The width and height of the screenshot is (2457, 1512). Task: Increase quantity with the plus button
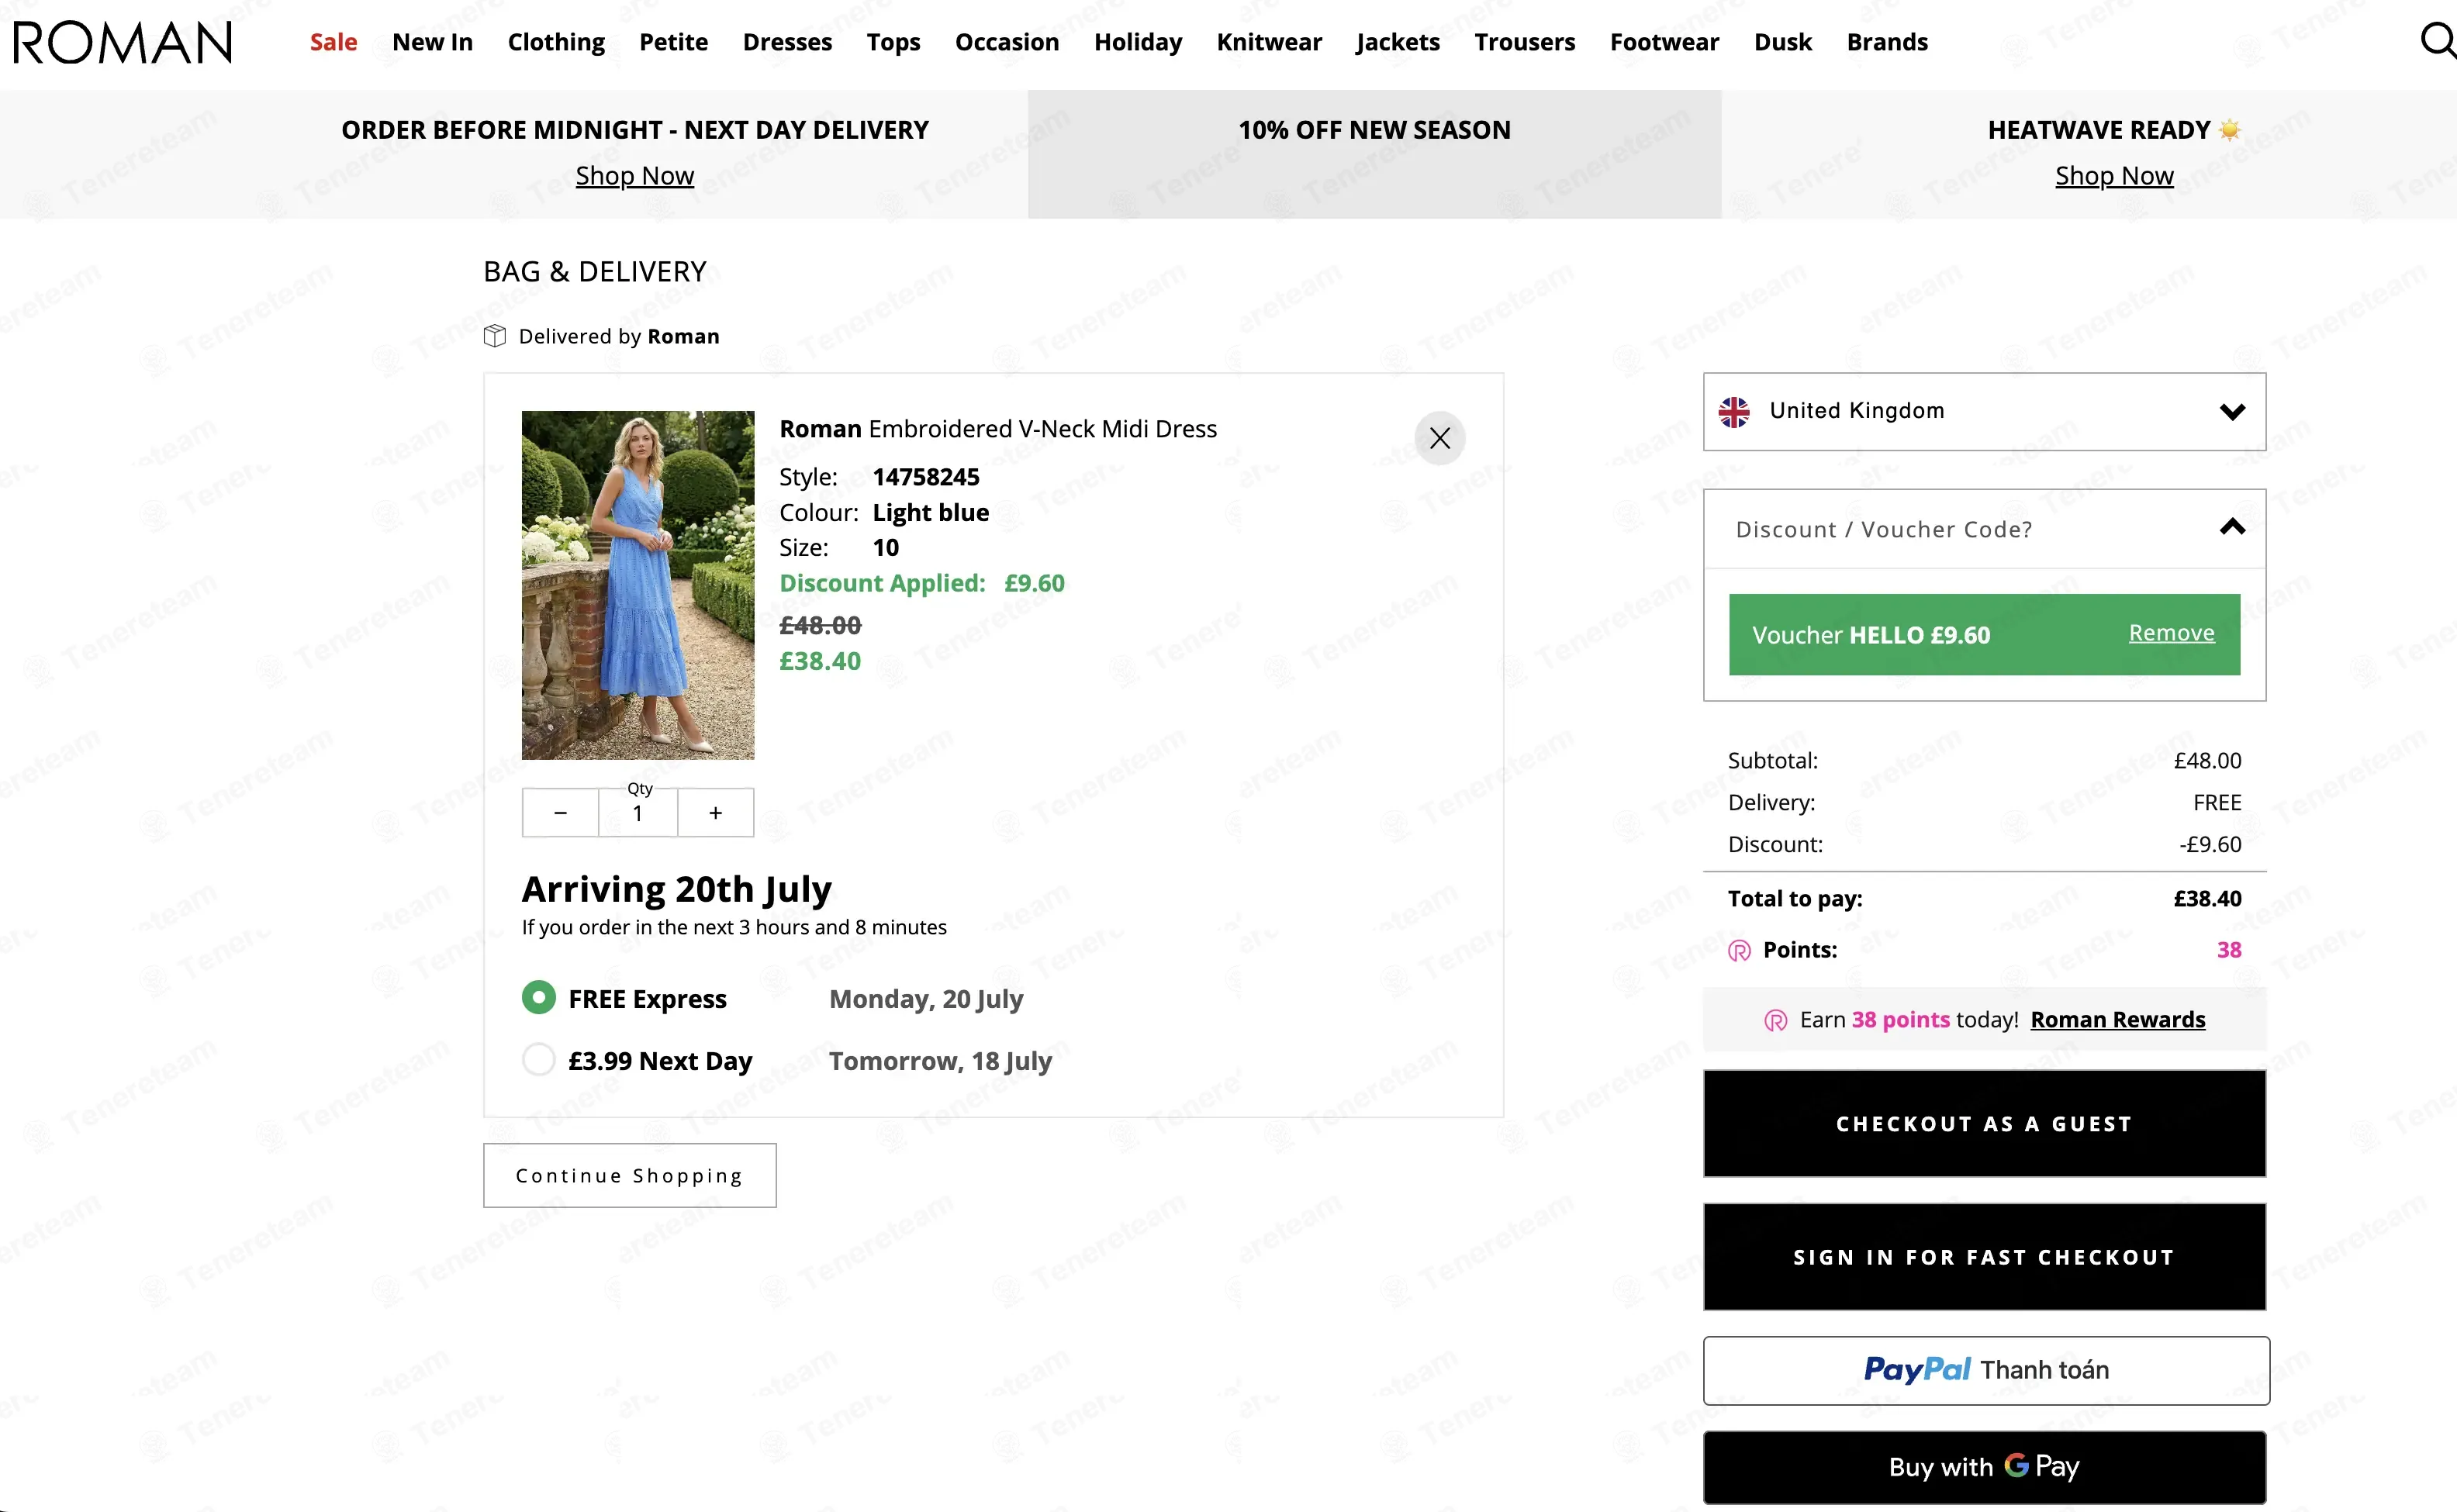click(x=715, y=813)
